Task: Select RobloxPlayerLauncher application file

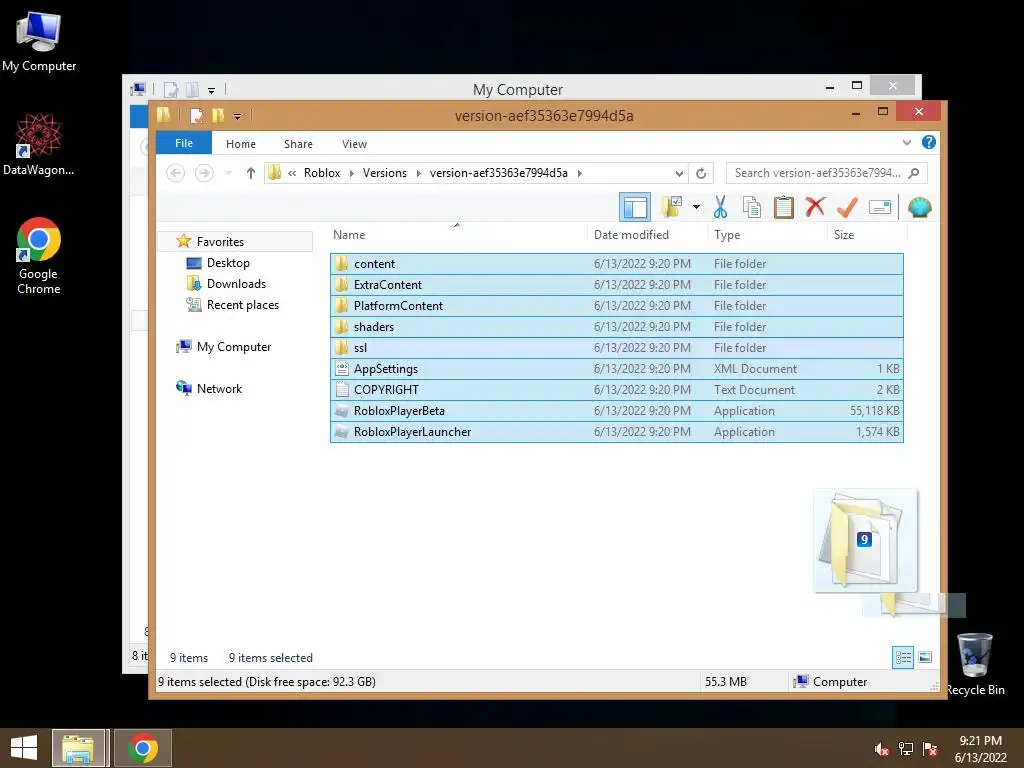Action: 616,432
